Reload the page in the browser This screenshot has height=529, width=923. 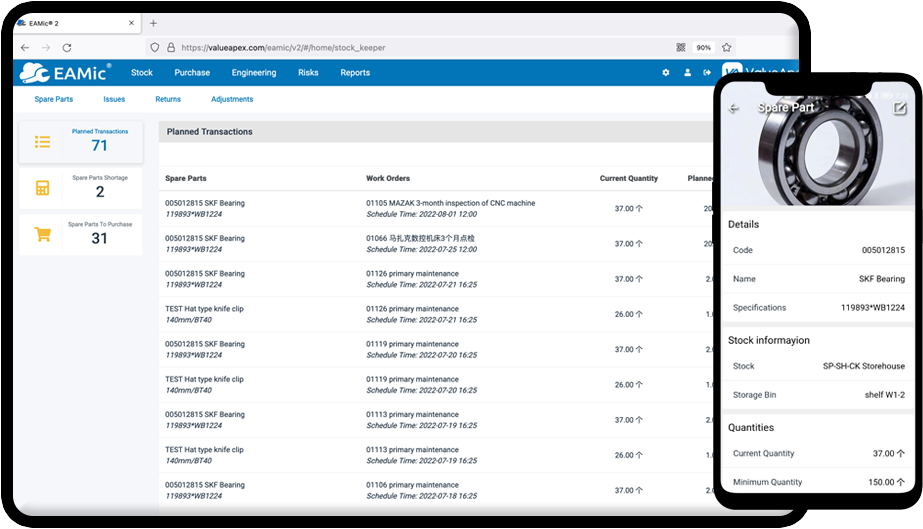pyautogui.click(x=67, y=47)
